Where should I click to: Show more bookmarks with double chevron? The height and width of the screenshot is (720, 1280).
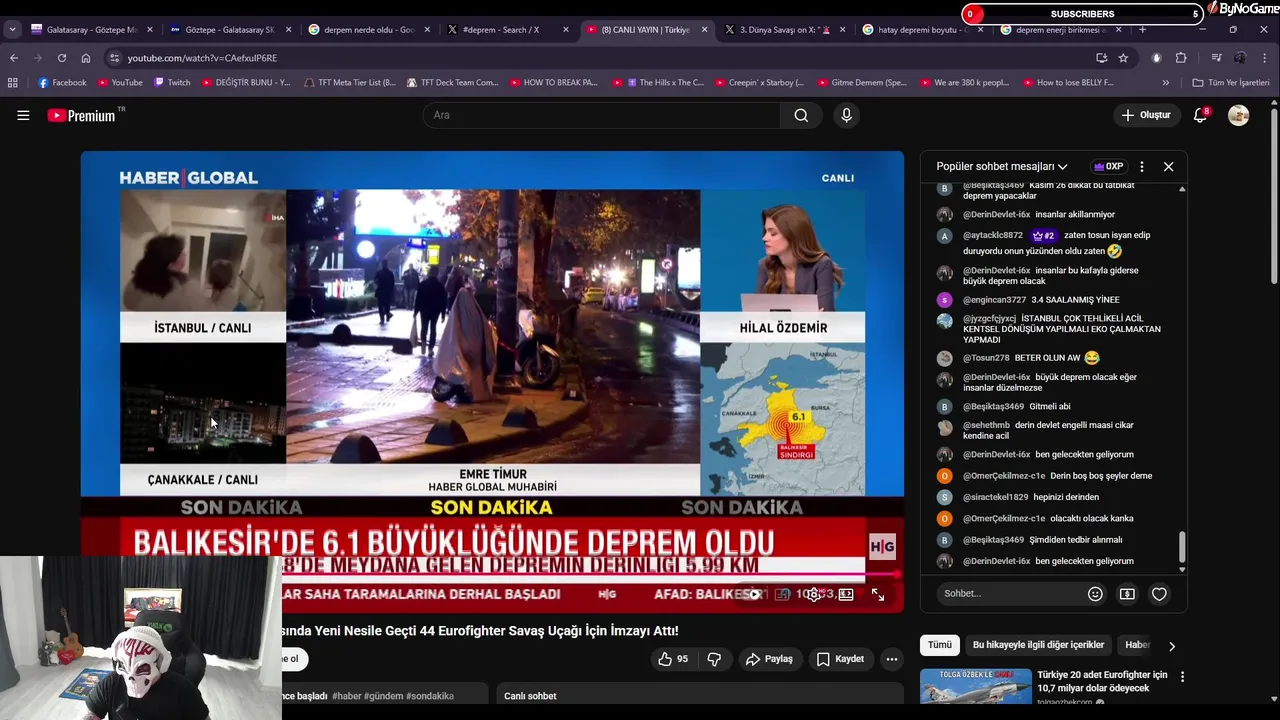click(x=1166, y=83)
